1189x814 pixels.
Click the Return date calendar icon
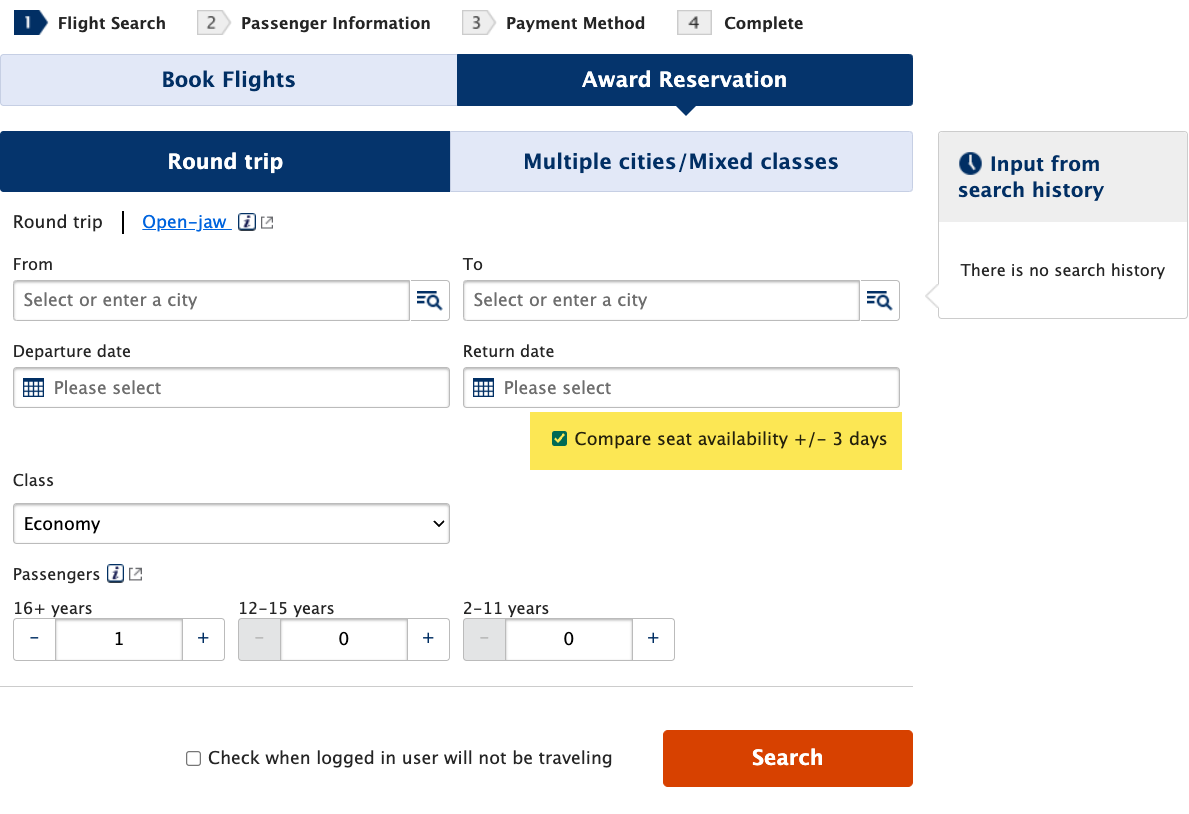point(483,388)
